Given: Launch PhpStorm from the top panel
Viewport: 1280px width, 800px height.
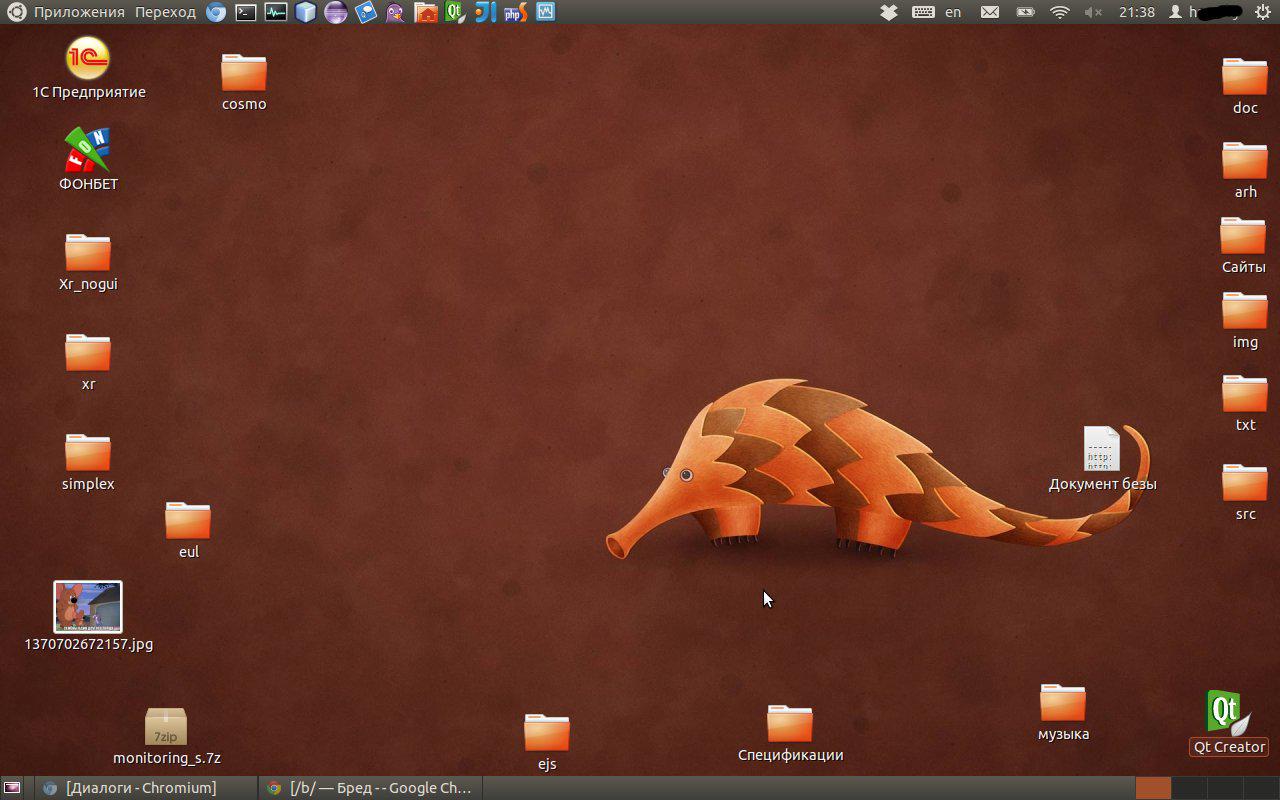Looking at the screenshot, I should coord(515,12).
